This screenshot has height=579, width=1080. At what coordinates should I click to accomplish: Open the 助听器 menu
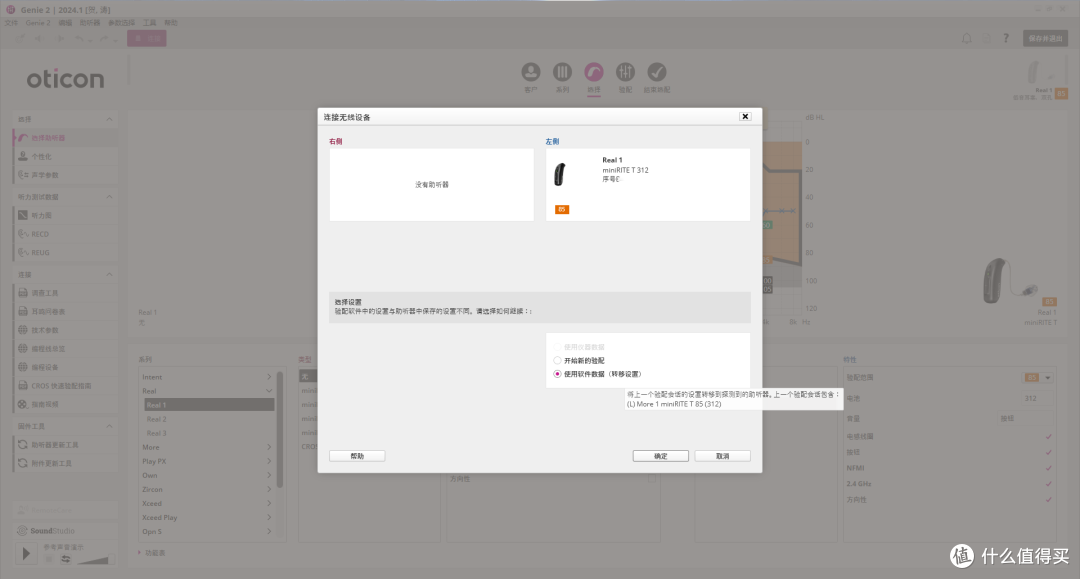[x=90, y=23]
